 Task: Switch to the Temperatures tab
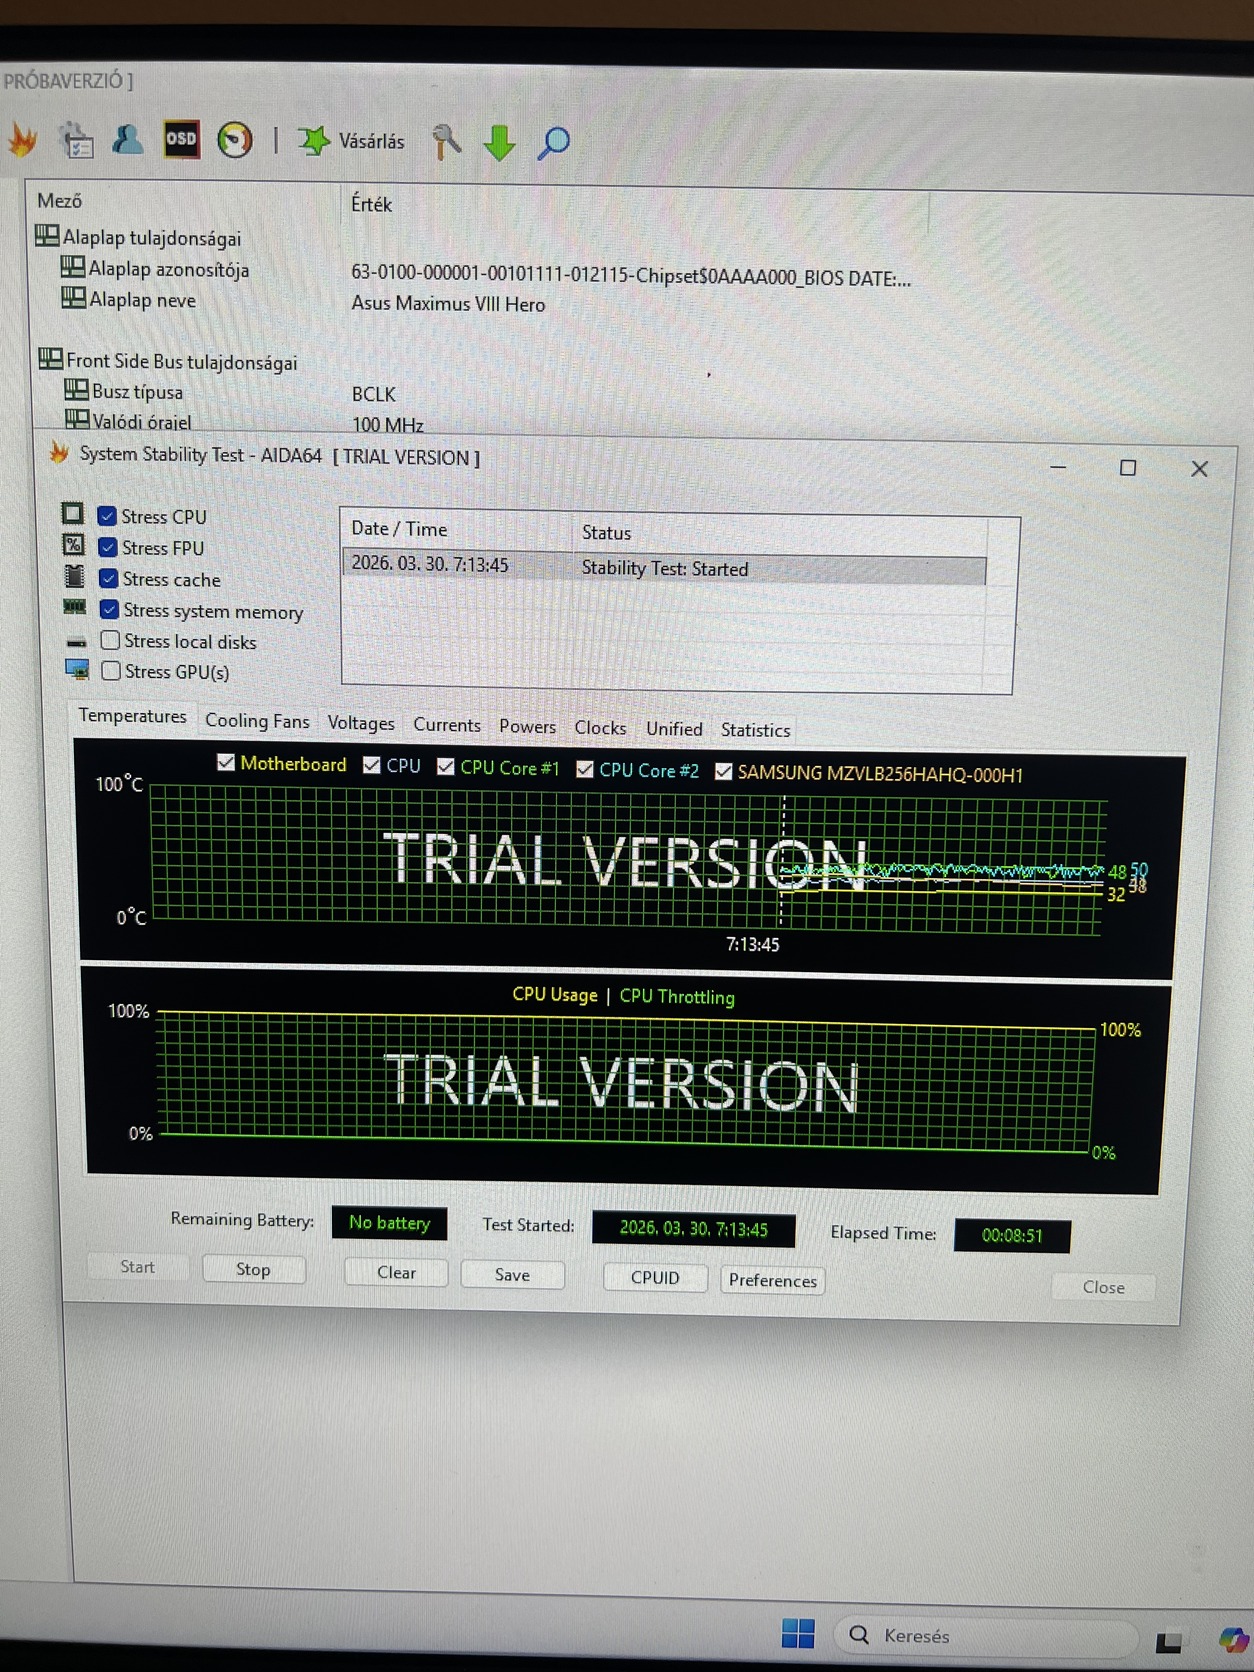pos(132,716)
